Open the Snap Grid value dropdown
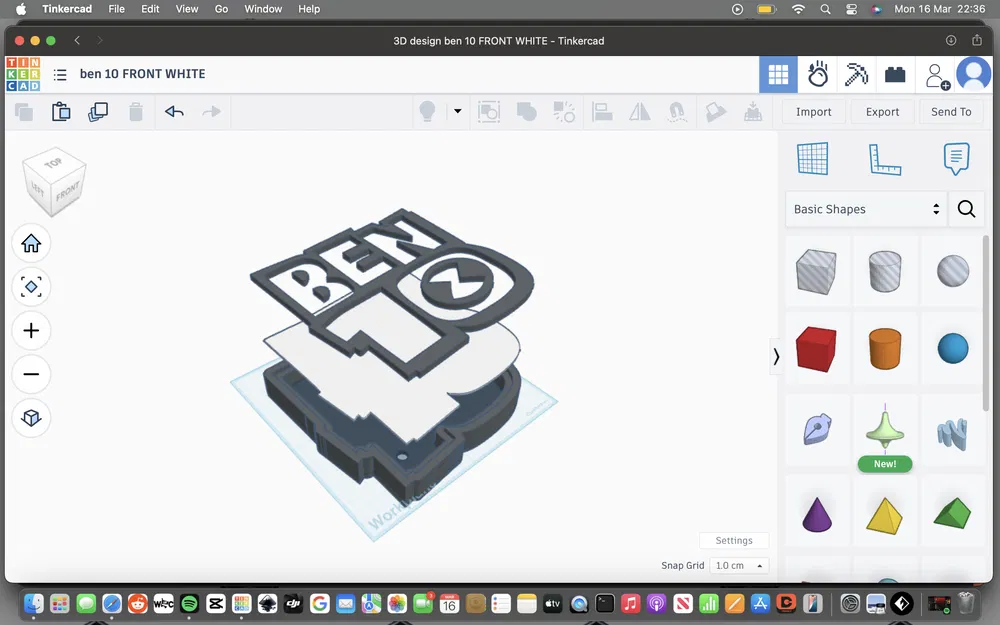Screen dimensions: 1000x625 [x=739, y=565]
